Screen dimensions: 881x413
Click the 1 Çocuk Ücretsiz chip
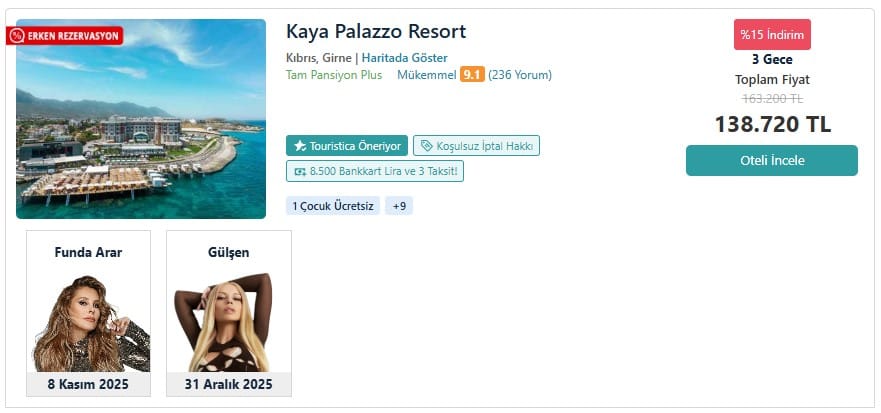(x=333, y=206)
